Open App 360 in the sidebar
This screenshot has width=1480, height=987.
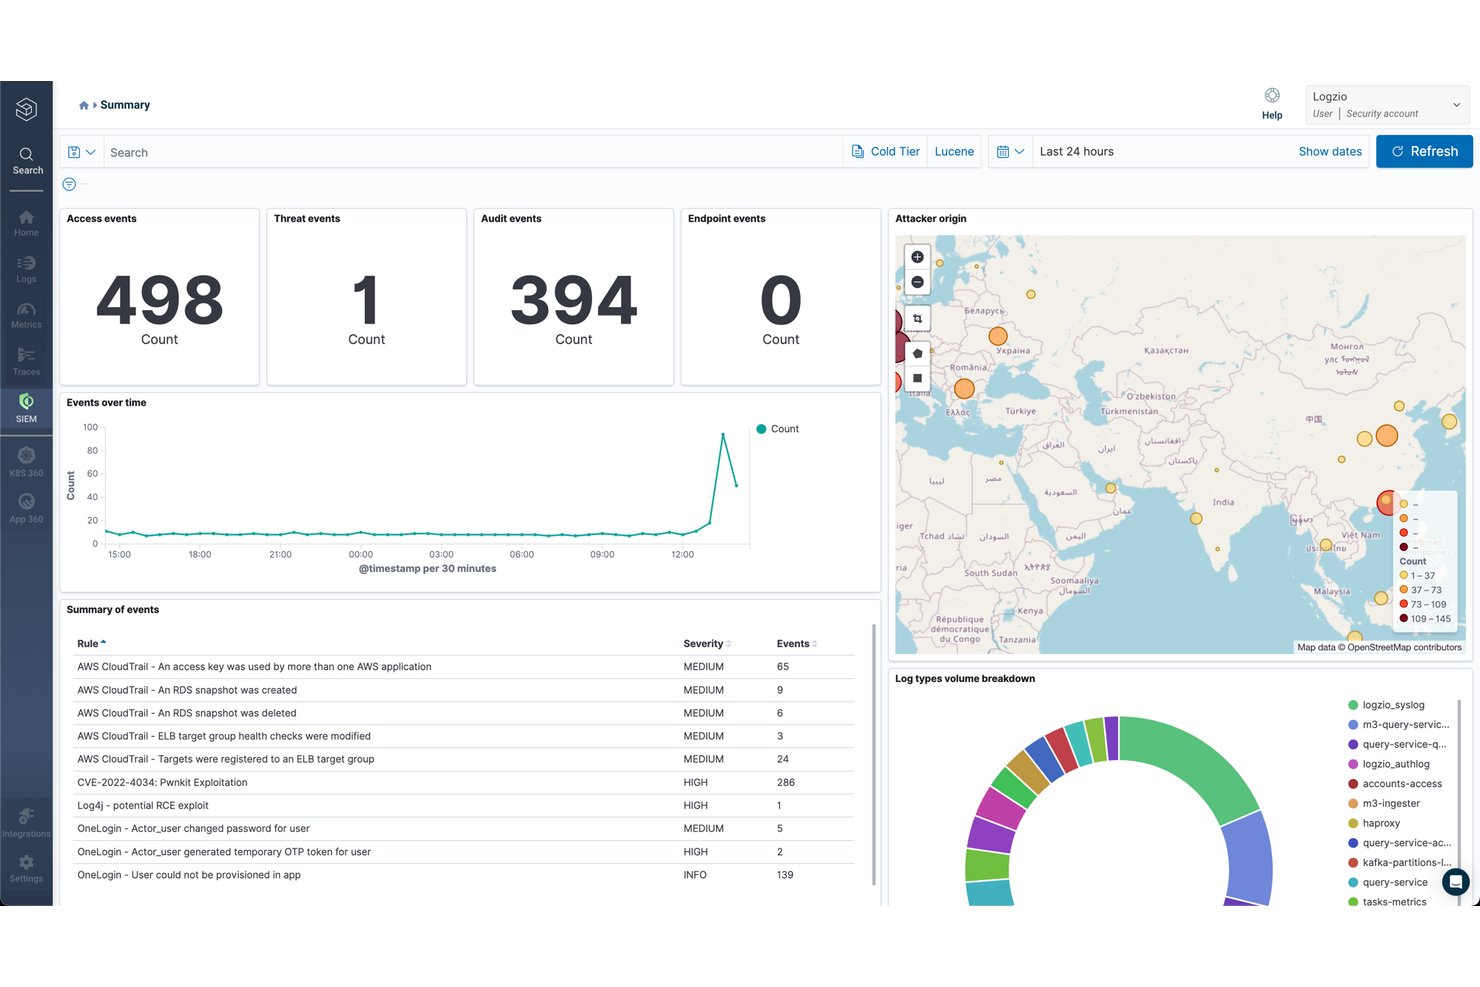pyautogui.click(x=26, y=509)
